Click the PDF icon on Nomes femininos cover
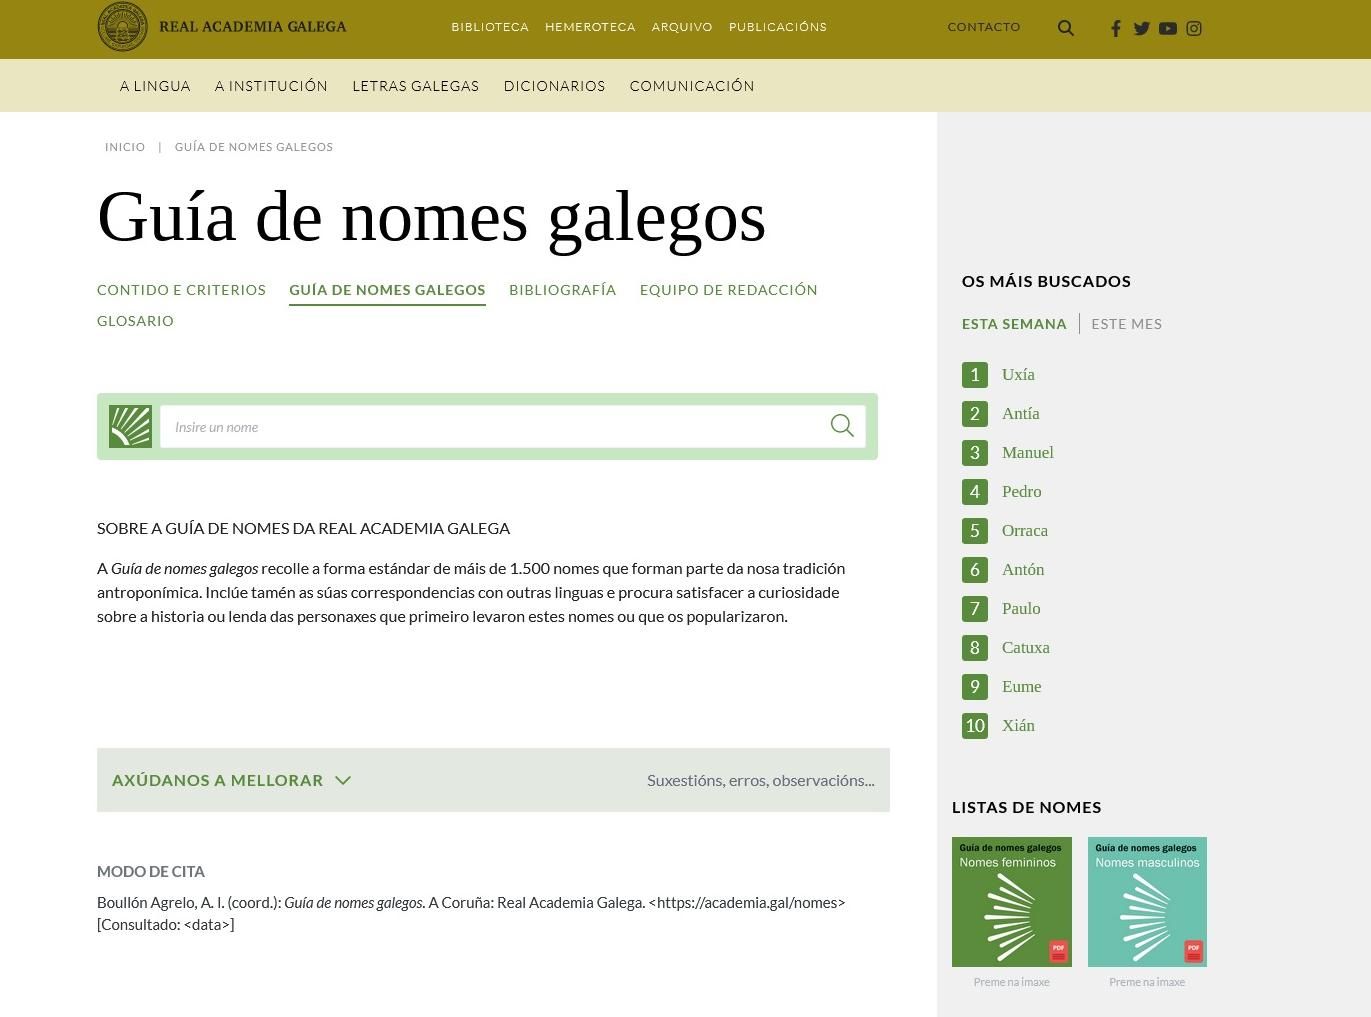The width and height of the screenshot is (1371, 1017). (x=1058, y=951)
